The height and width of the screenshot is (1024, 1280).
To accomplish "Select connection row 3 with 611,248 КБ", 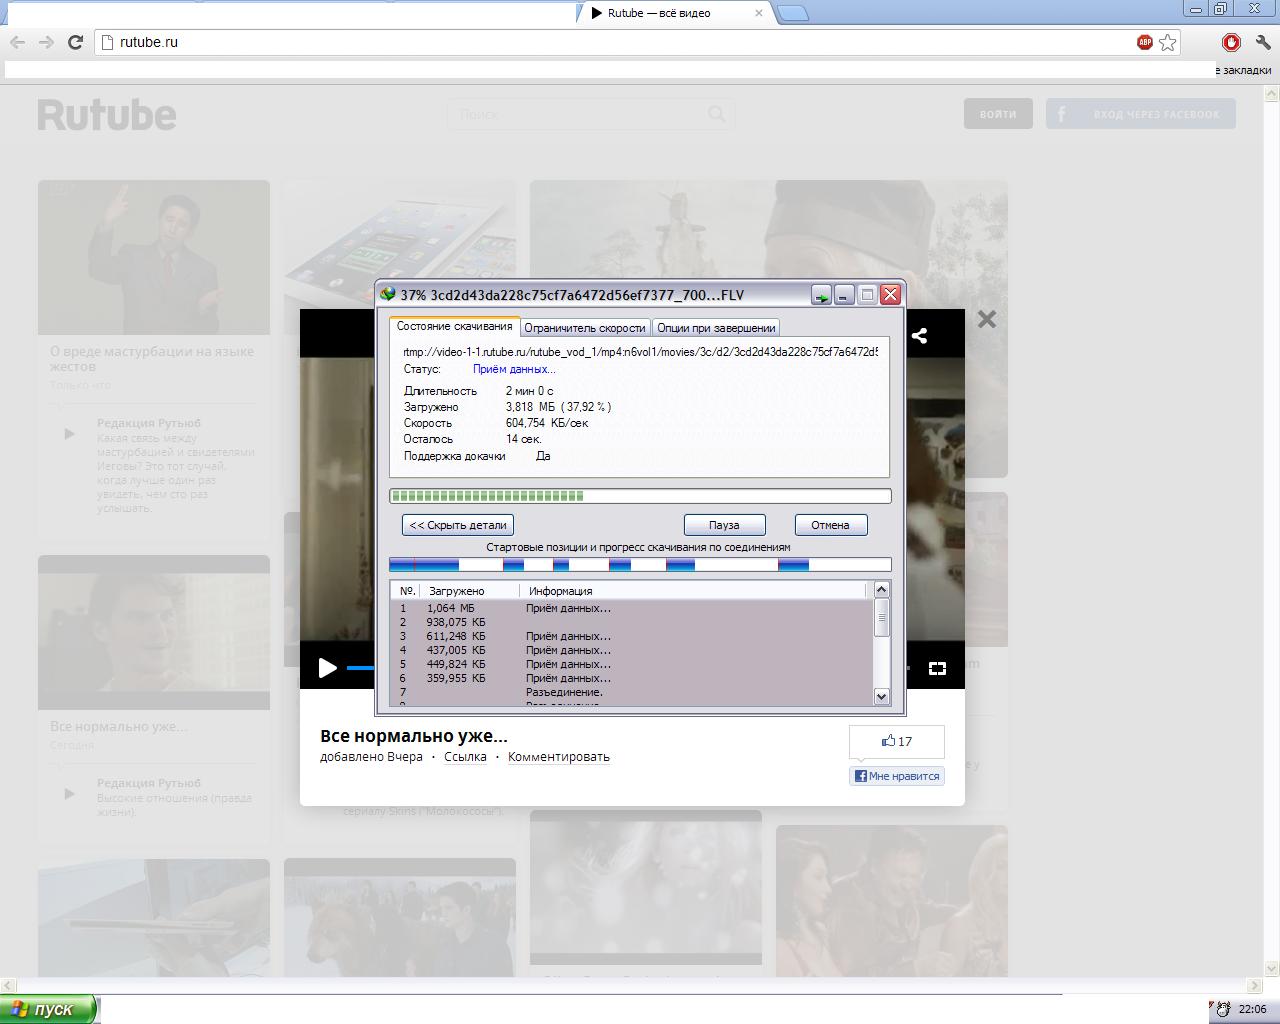I will coord(632,636).
